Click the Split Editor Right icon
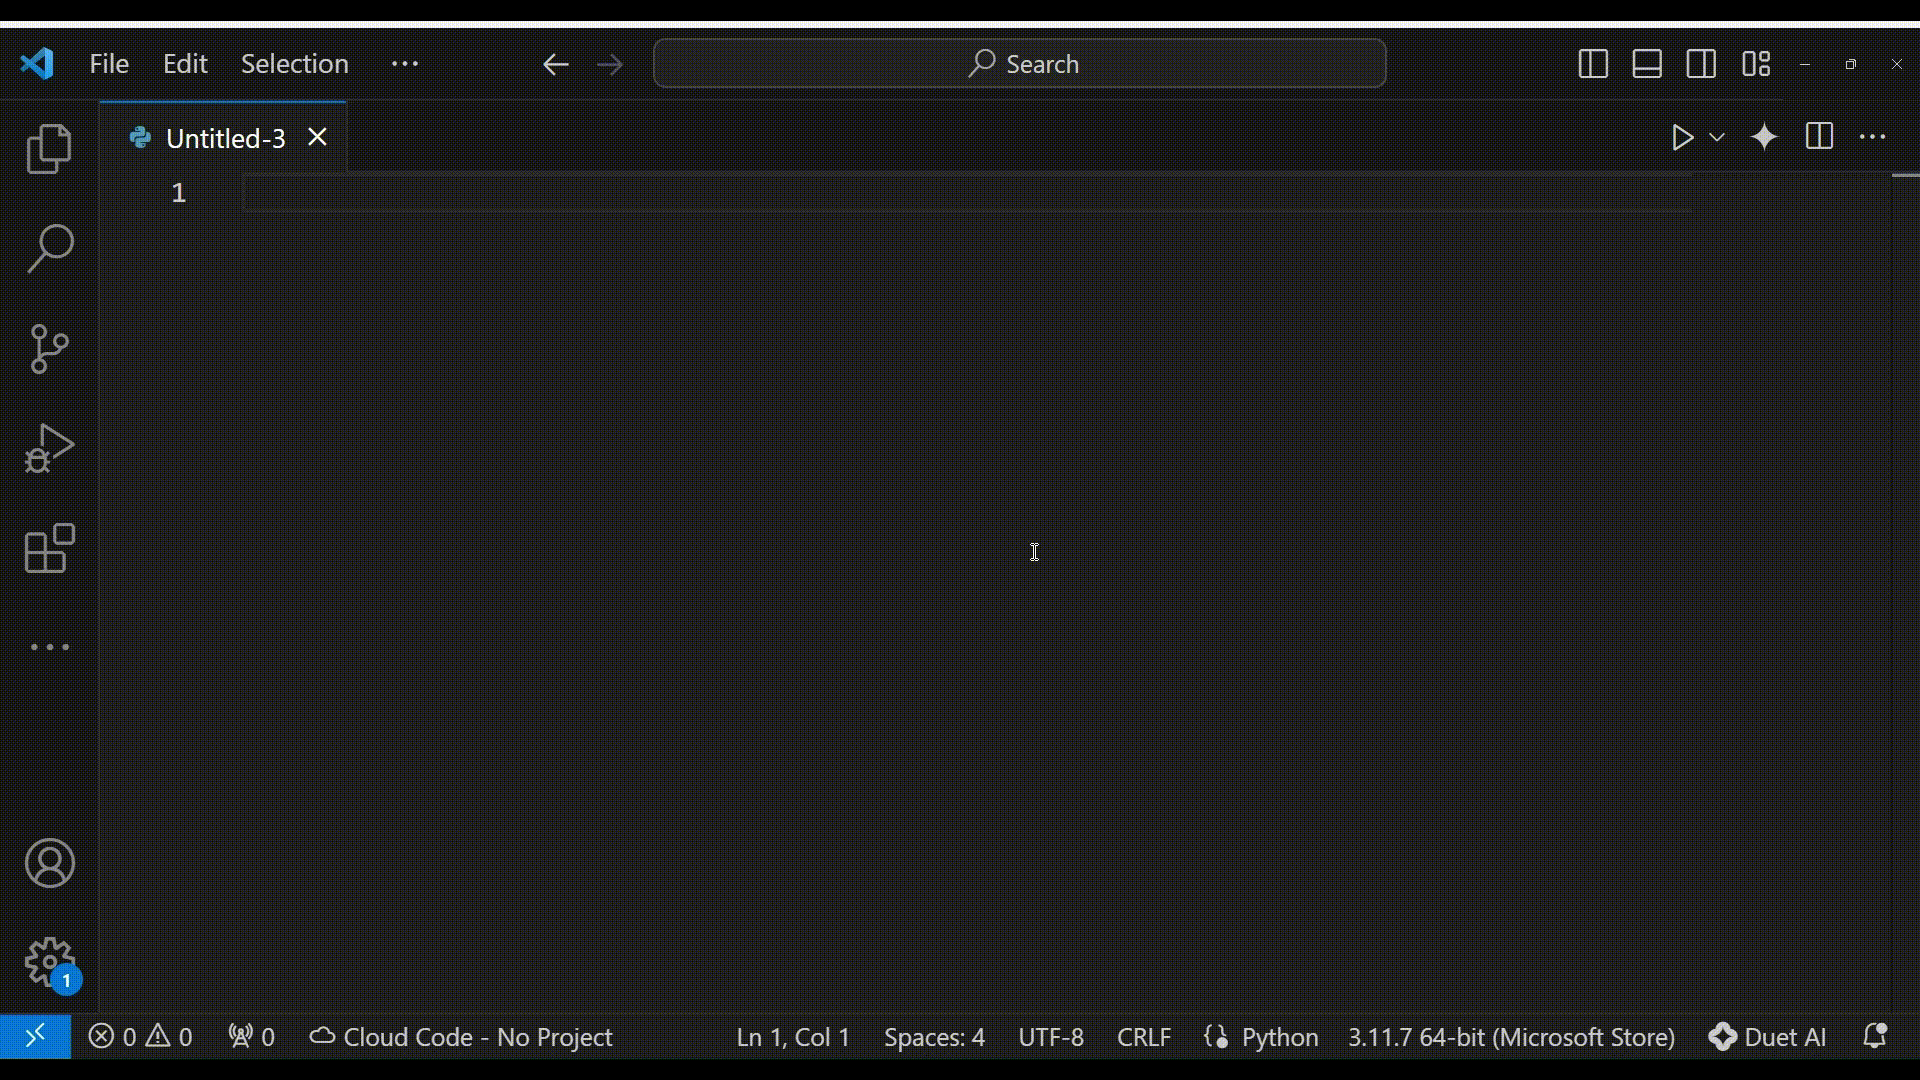This screenshot has width=1920, height=1080. point(1819,138)
